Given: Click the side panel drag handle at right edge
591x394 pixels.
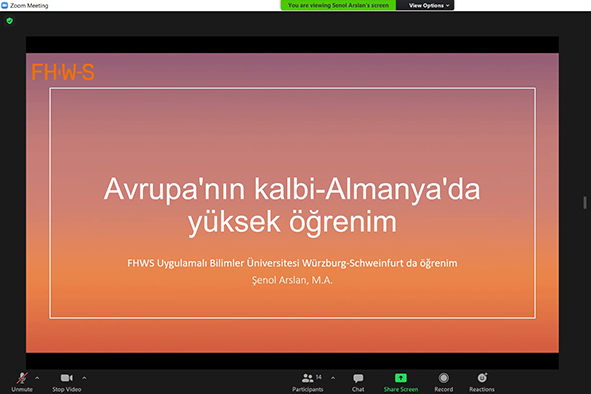Looking at the screenshot, I should coord(585,202).
